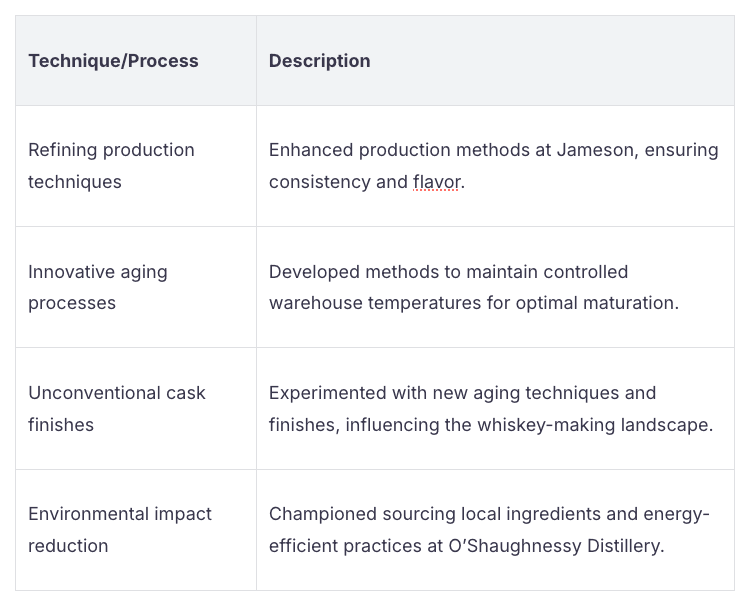Select the "Innovative aging processes" cell
This screenshot has width=744, height=598.
[98, 287]
